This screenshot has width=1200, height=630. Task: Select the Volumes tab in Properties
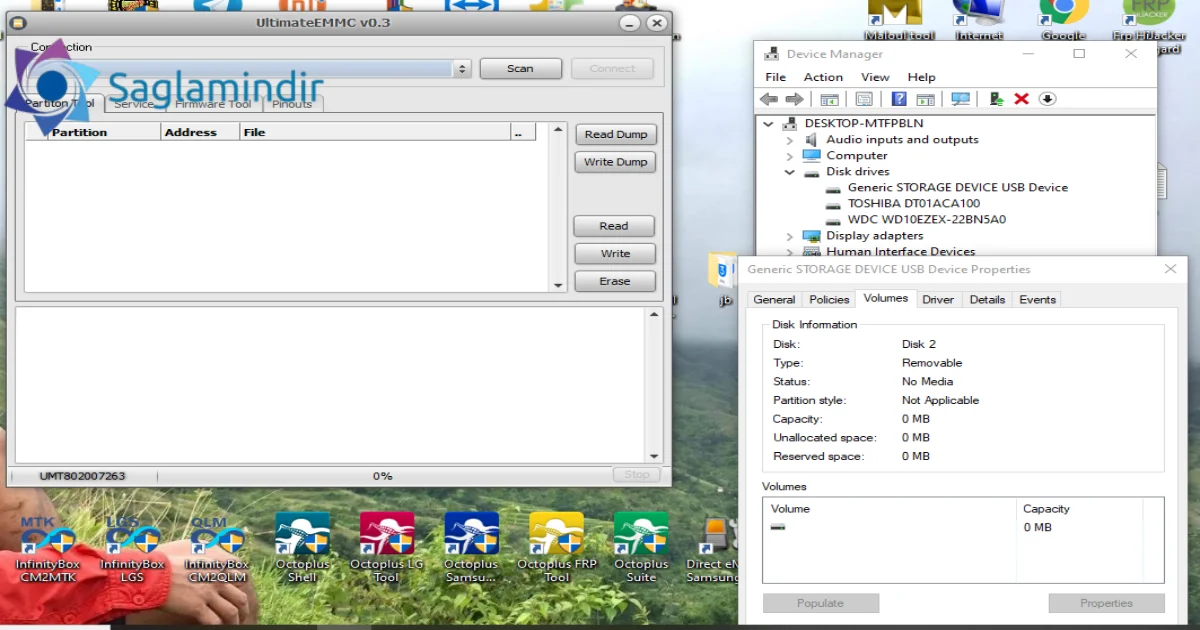click(x=886, y=298)
